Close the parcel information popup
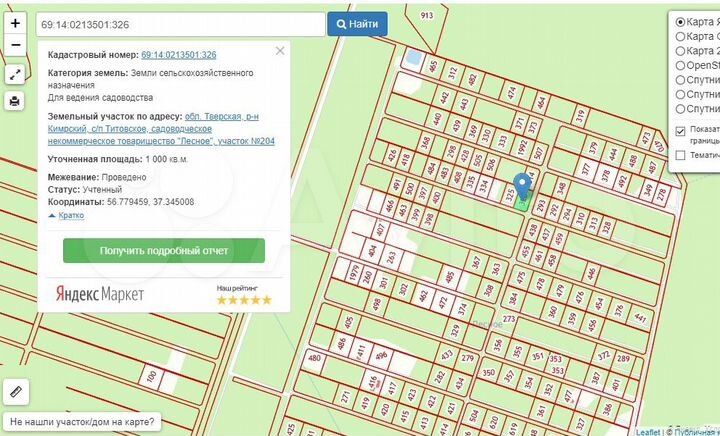Viewport: 720px width, 436px height. [x=280, y=51]
